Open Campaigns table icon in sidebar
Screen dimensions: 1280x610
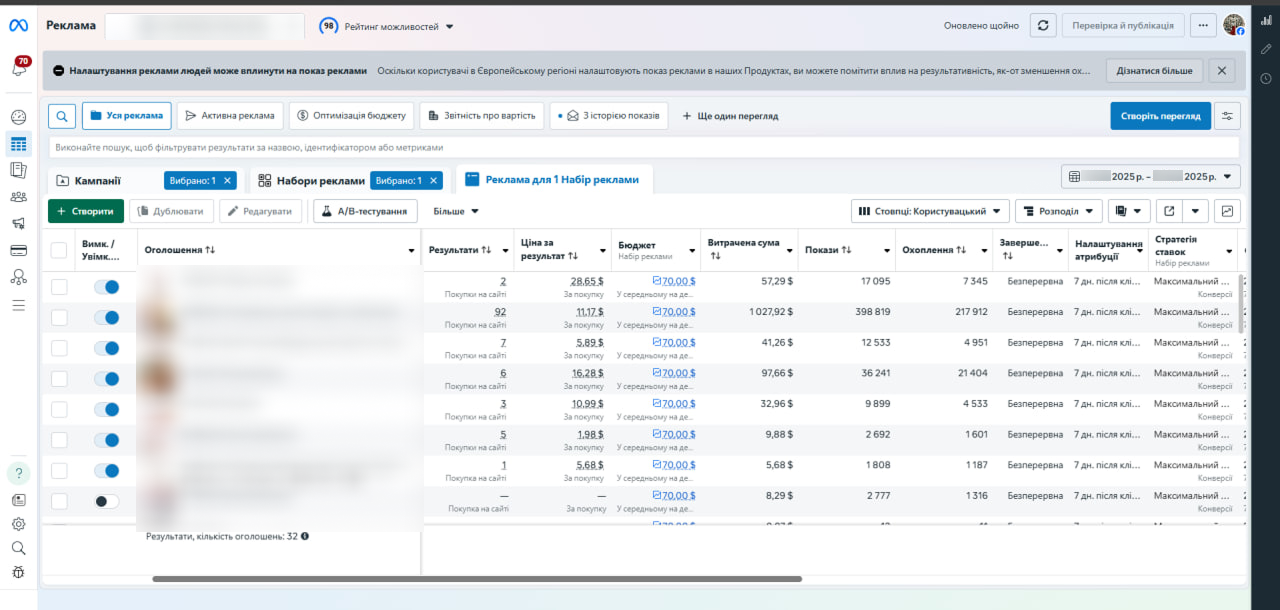tap(18, 144)
